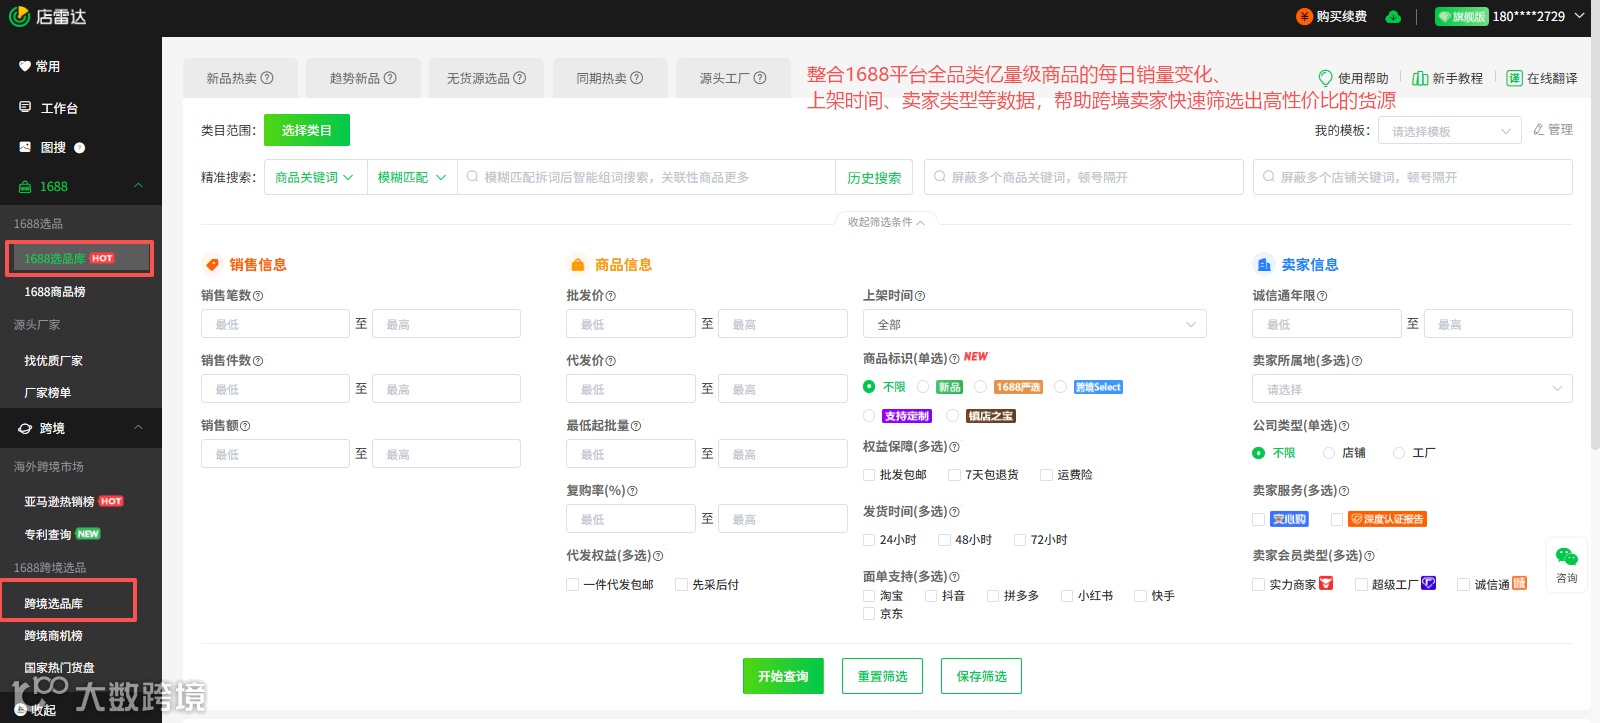
Task: Open the 卖家所属地 请选择 dropdown
Action: point(1412,389)
